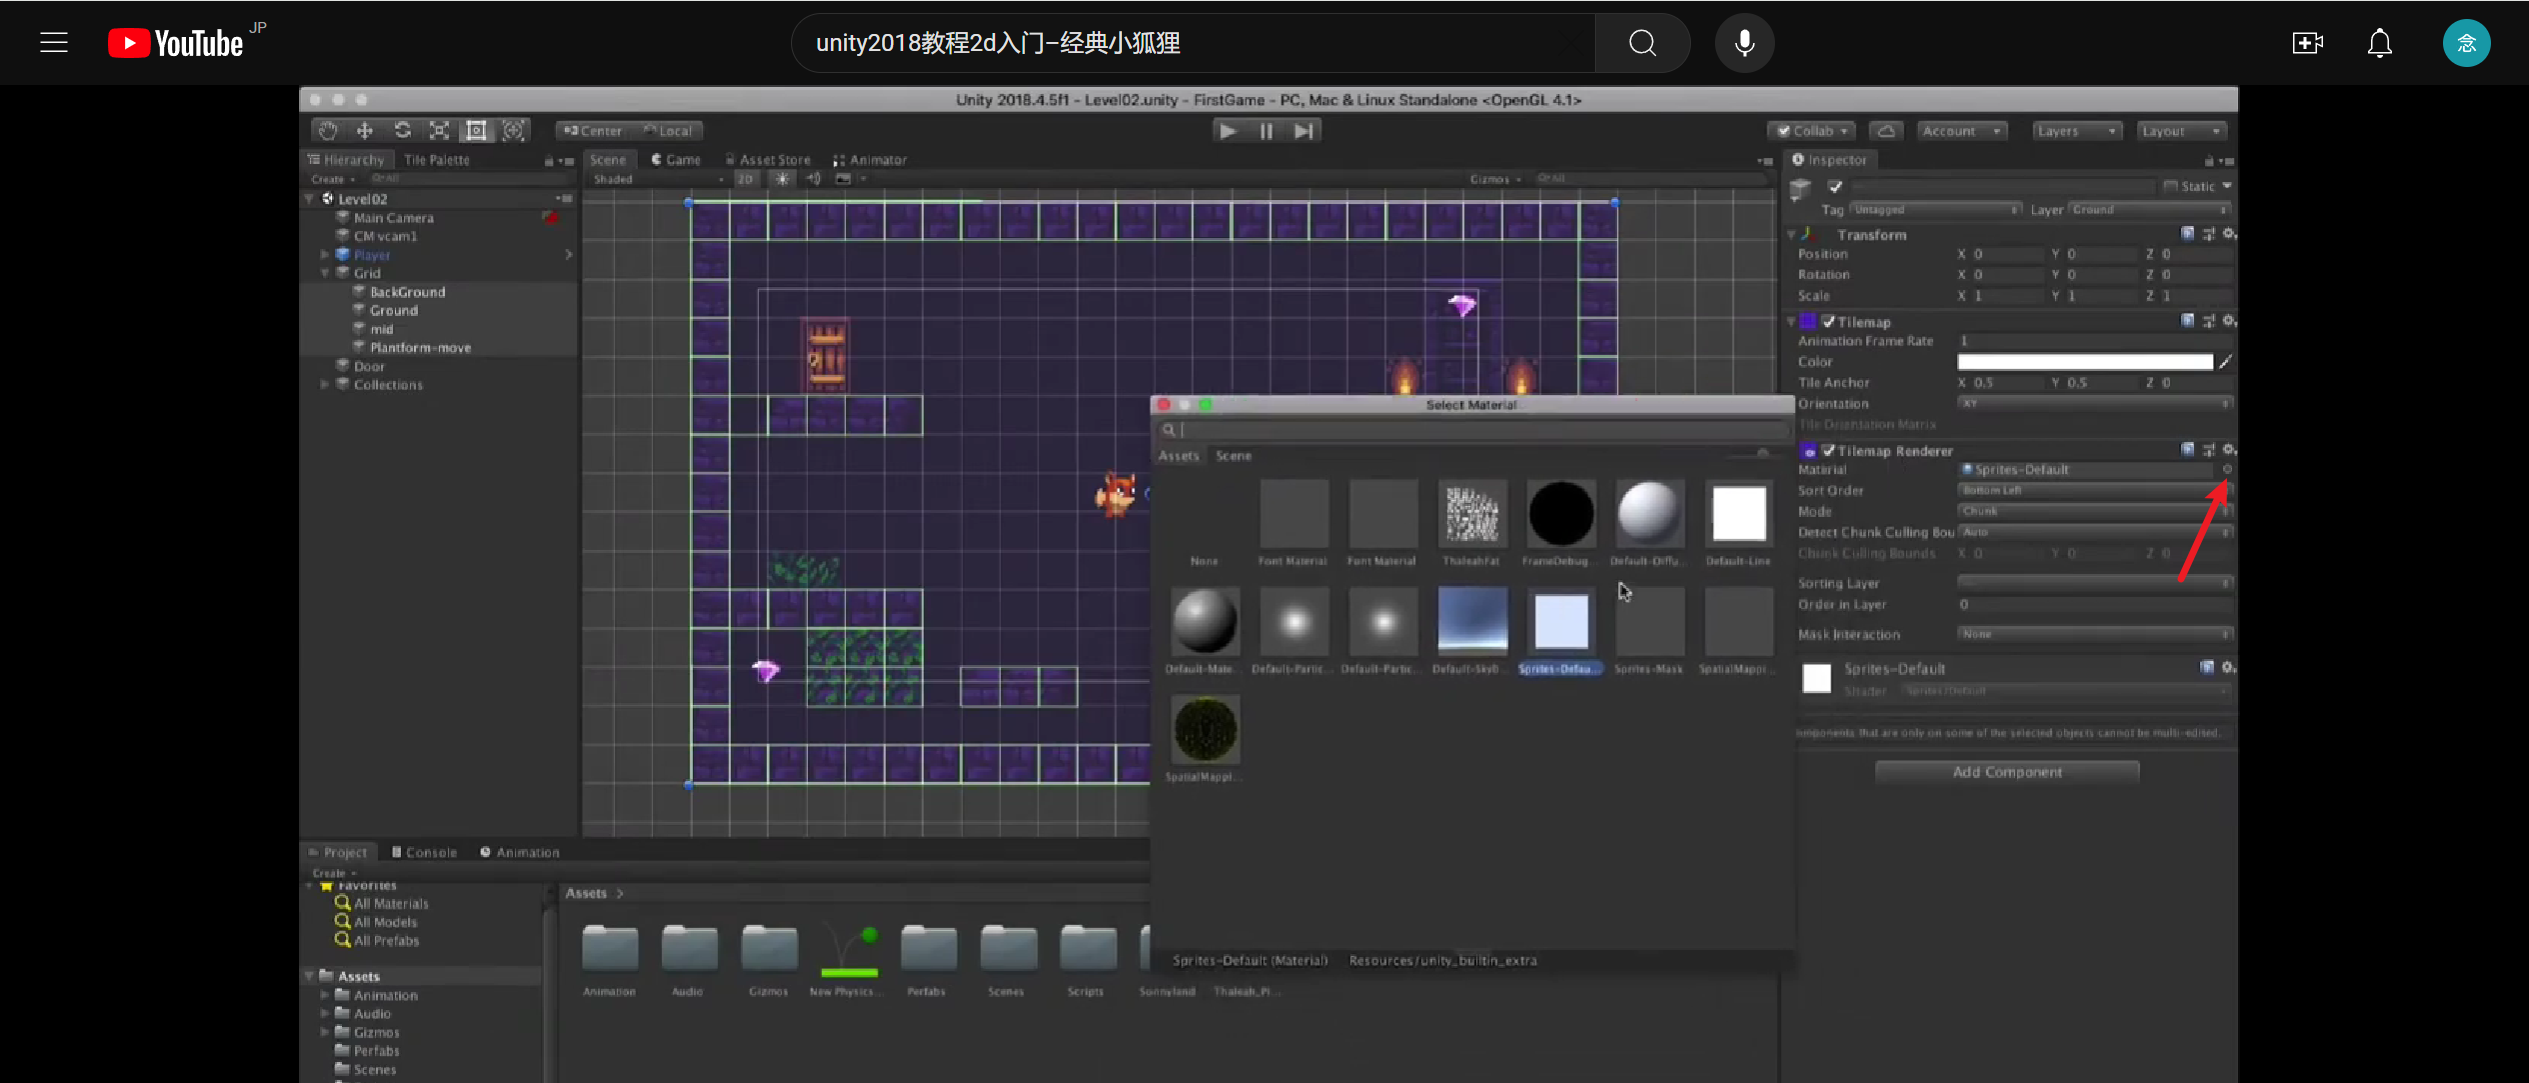Screen dimensions: 2529x1083
Task: Switch to the Tile Palette tab
Action: coord(436,160)
